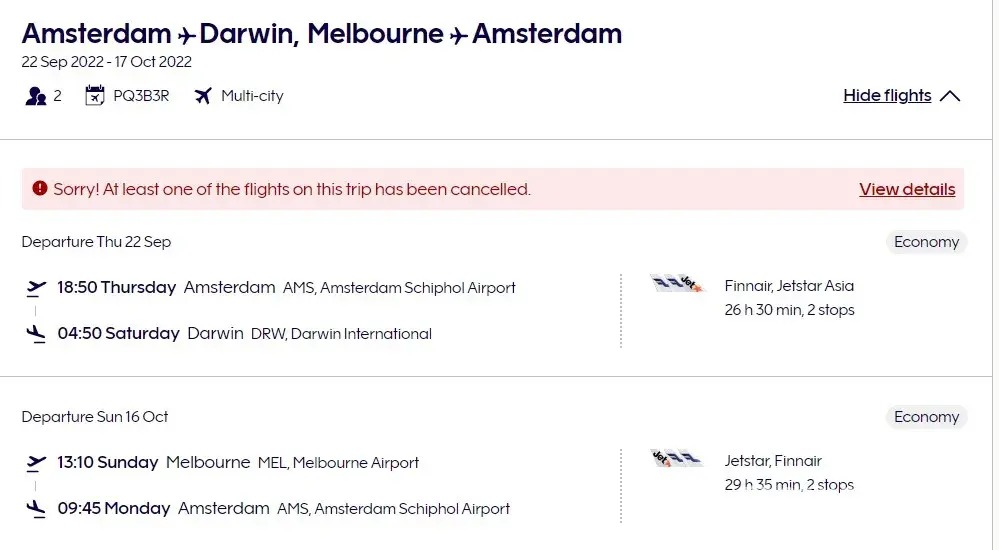Click the Economy badge for return flight
Image resolution: width=999 pixels, height=550 pixels.
[x=926, y=417]
